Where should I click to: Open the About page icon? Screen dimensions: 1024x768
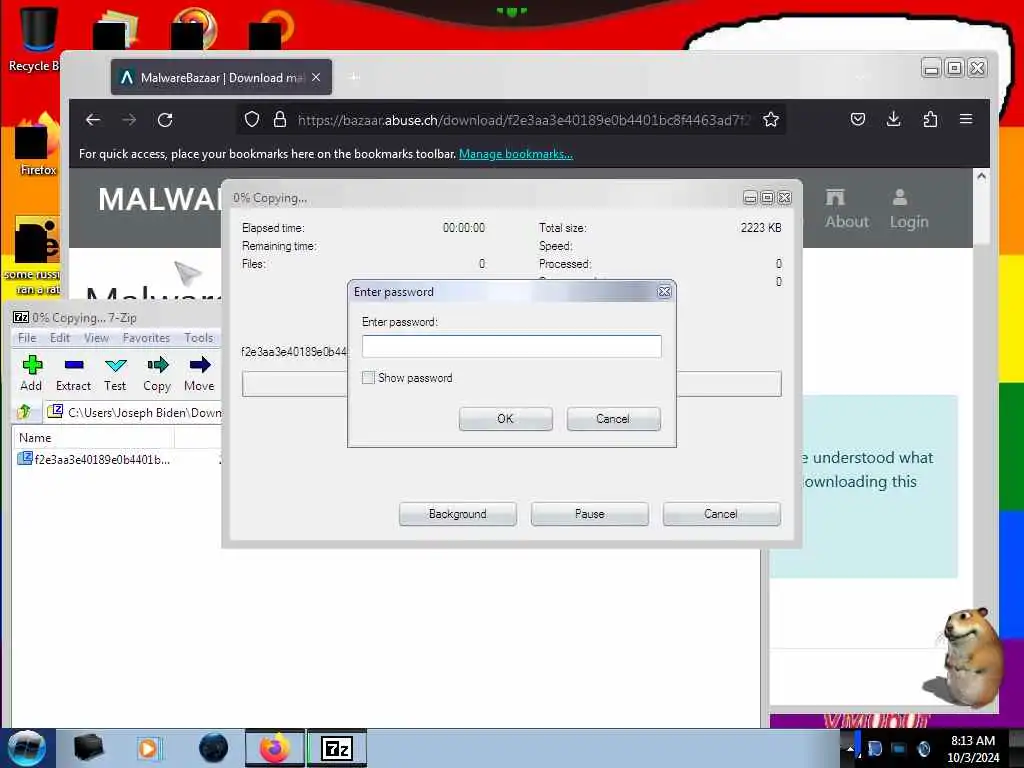click(x=846, y=209)
